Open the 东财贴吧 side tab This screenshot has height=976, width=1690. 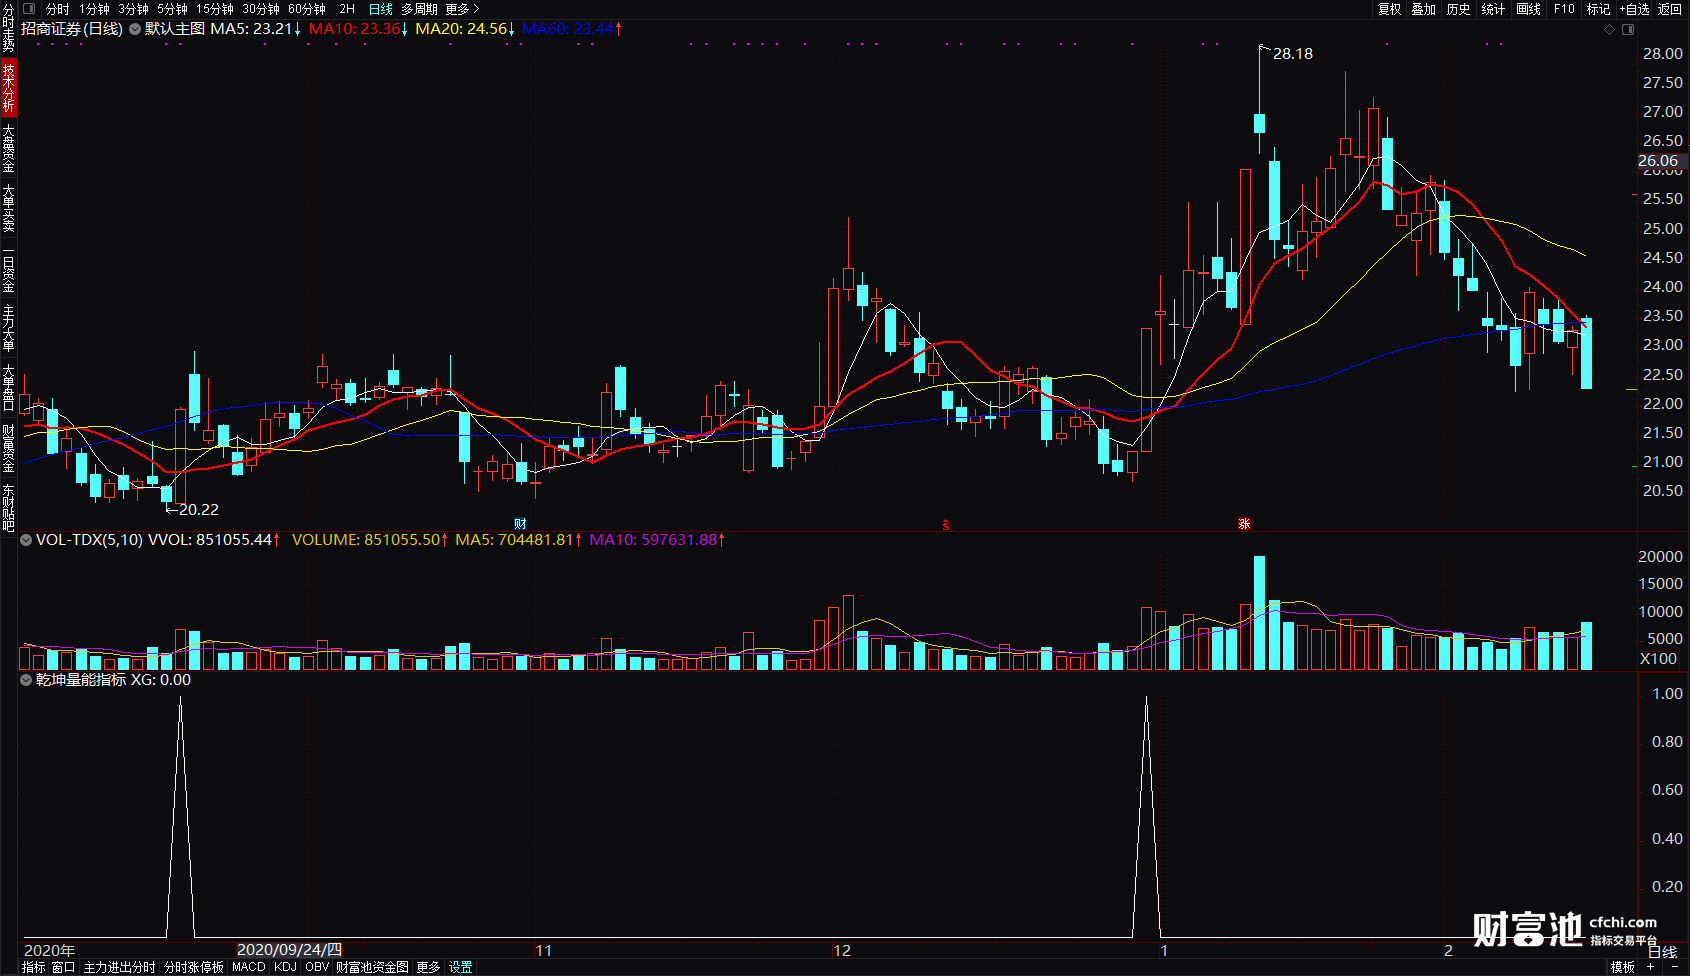8,507
